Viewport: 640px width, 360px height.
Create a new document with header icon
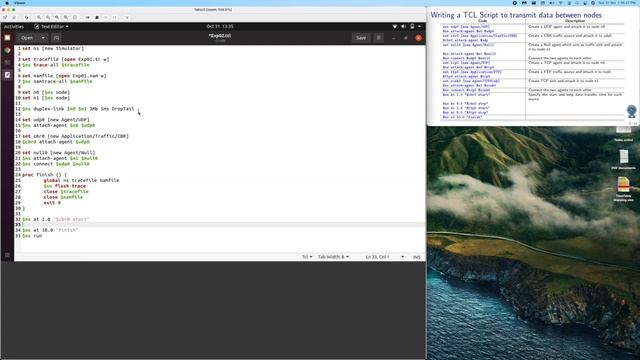pos(56,38)
